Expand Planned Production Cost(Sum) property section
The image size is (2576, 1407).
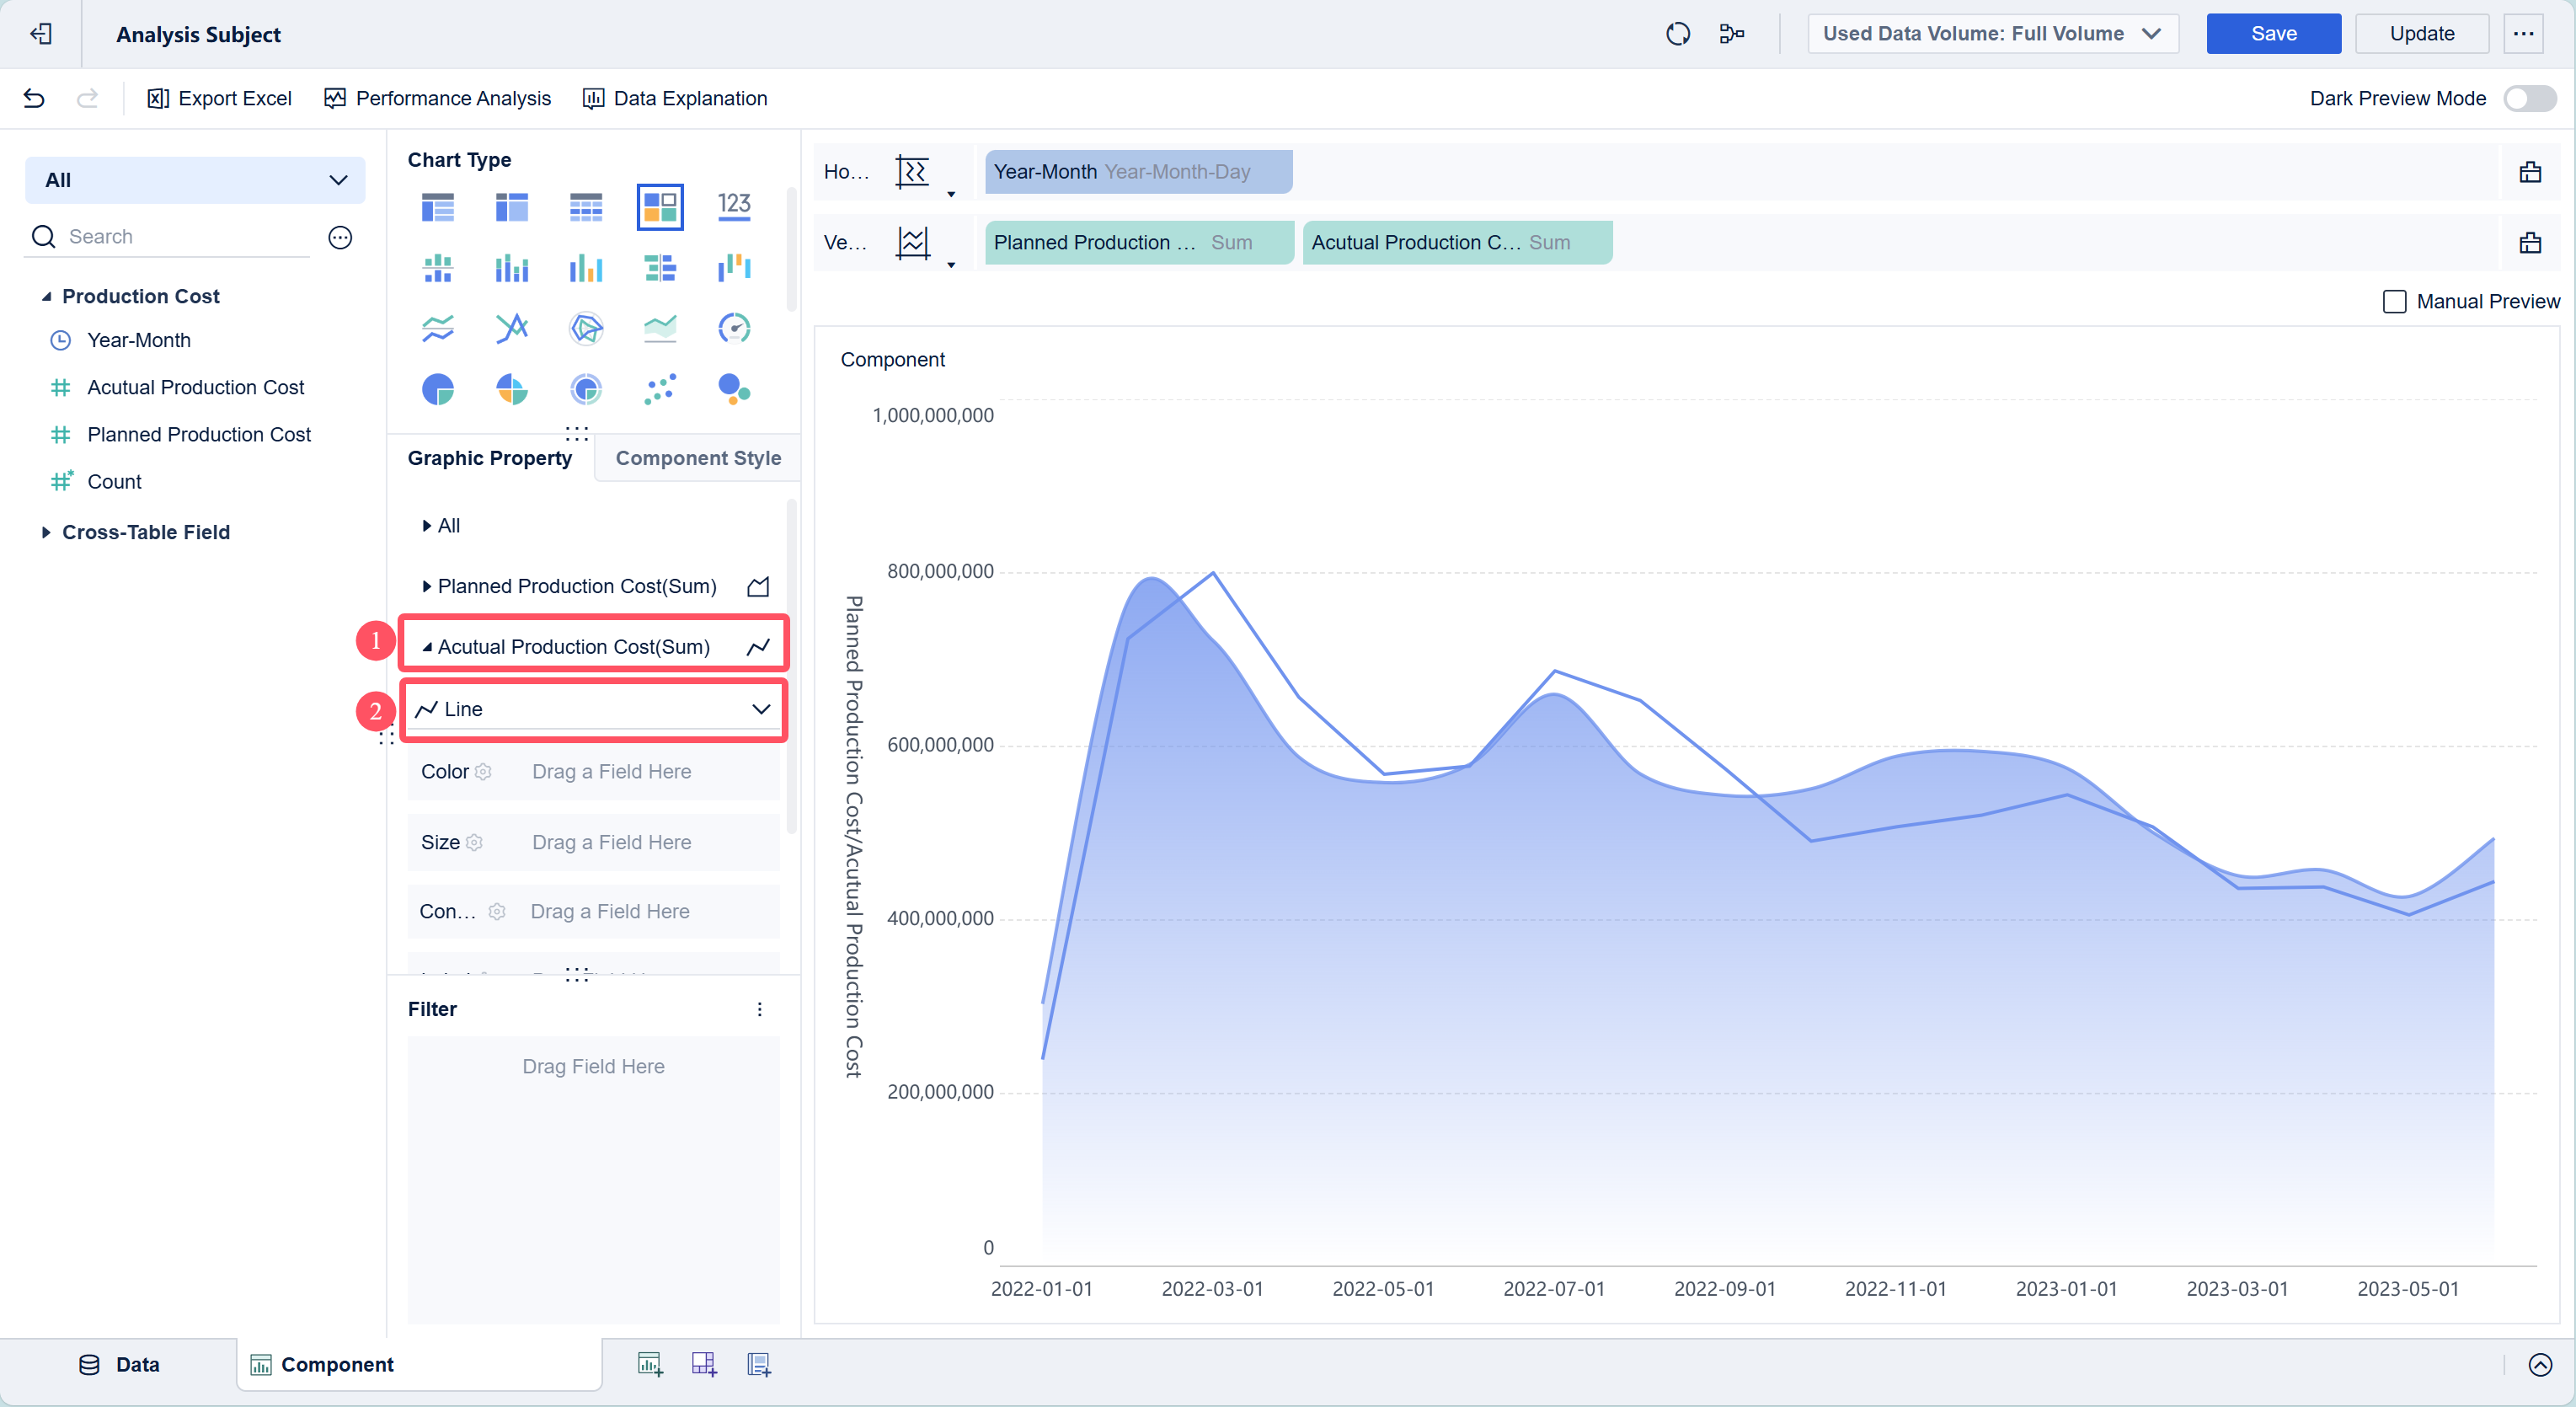click(x=427, y=586)
